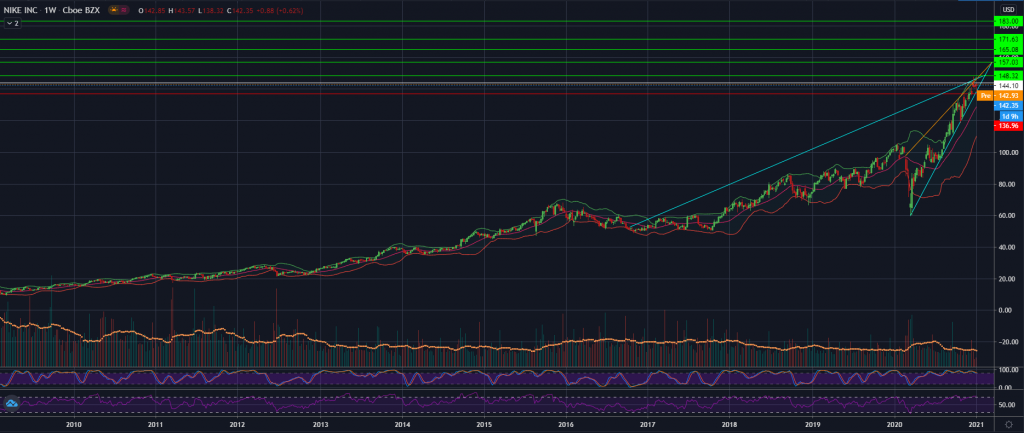Select the 183.00 green price label
Image resolution: width=1024 pixels, height=433 pixels.
(x=1008, y=22)
